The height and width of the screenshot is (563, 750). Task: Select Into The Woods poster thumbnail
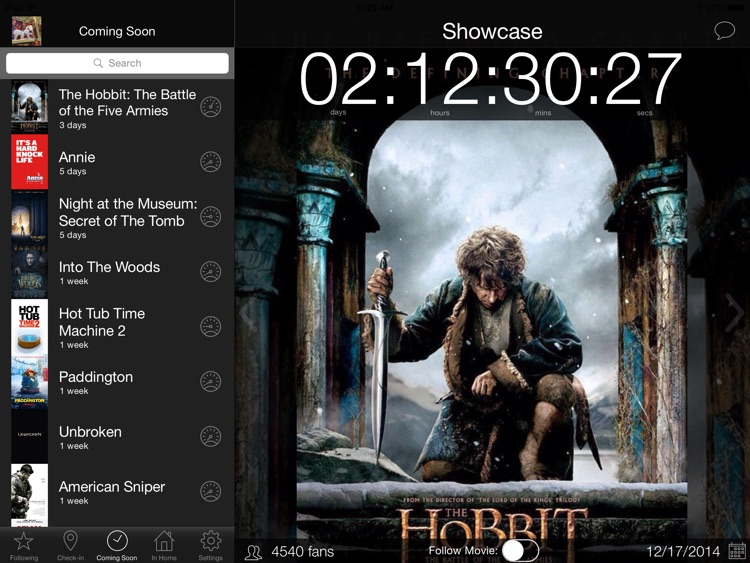click(29, 272)
